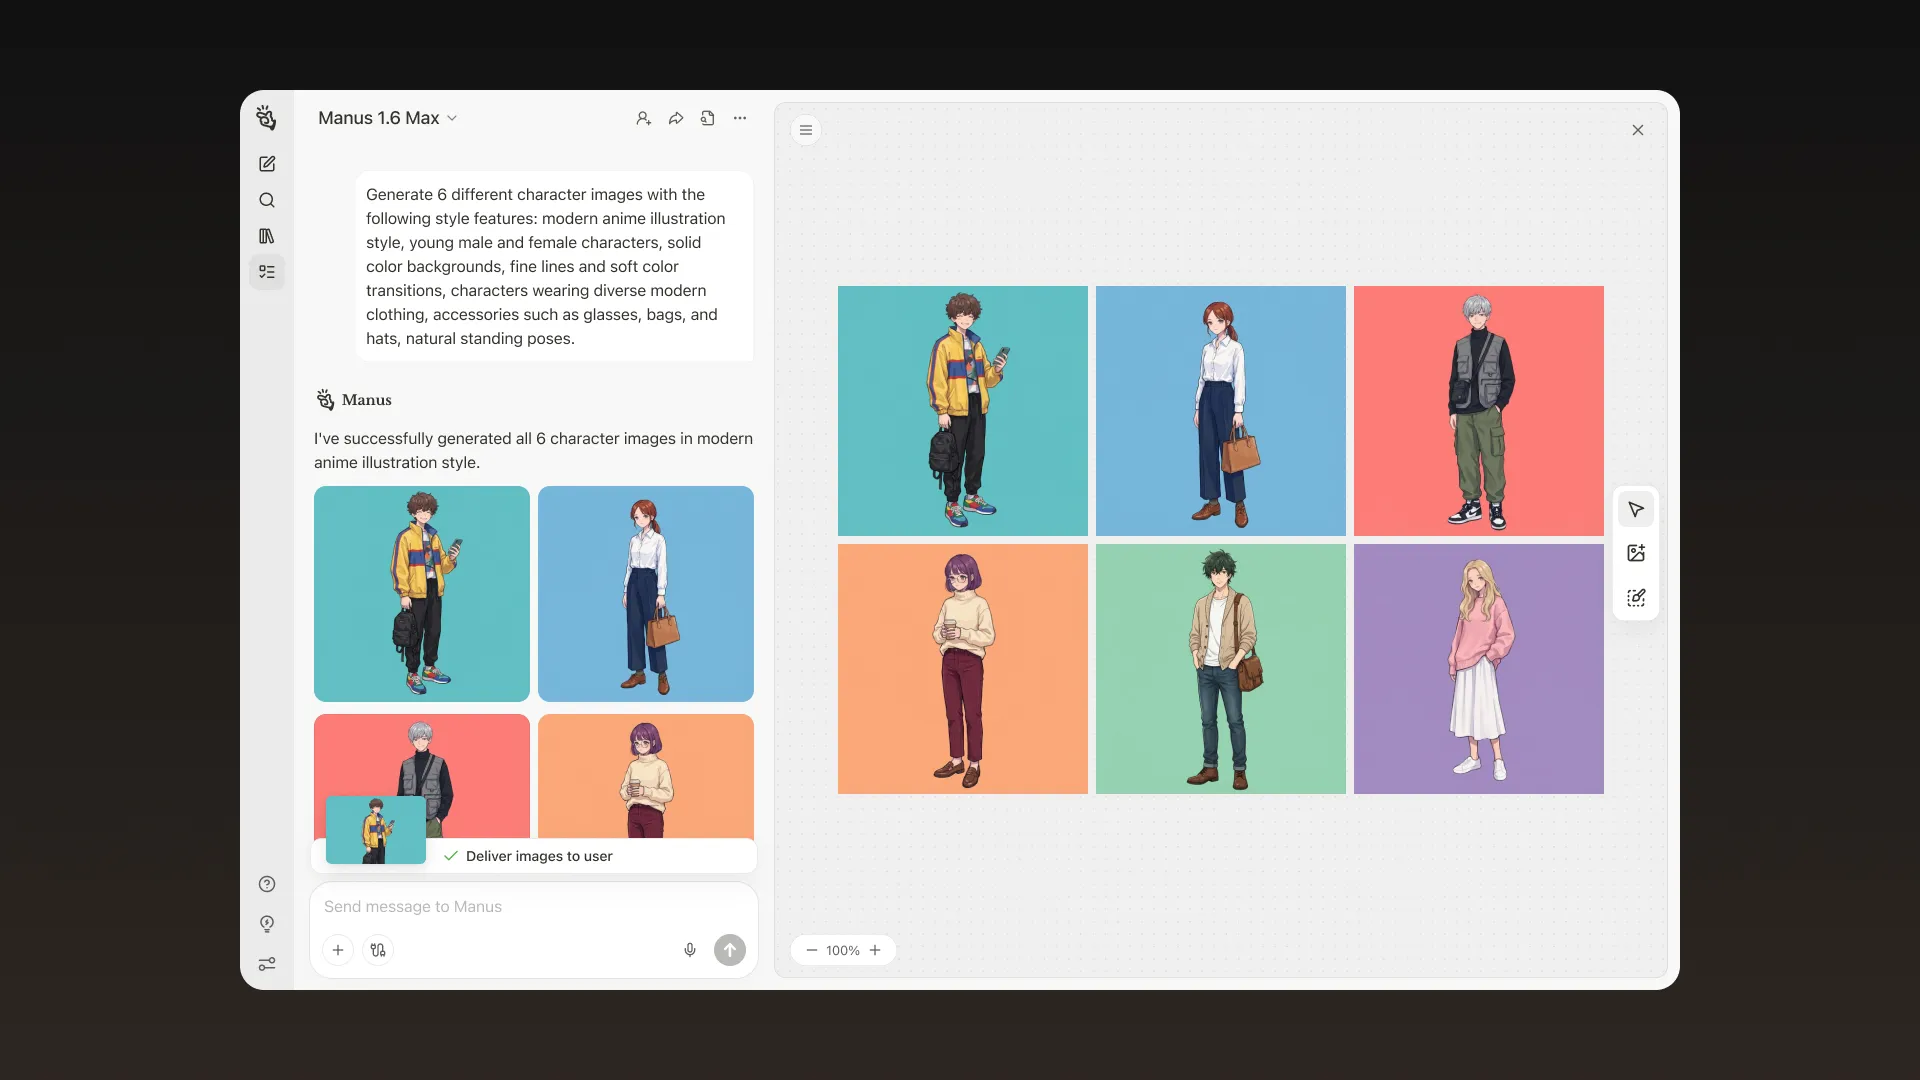Share the conversation using the share arrow
This screenshot has height=1080, width=1920.
tap(675, 117)
